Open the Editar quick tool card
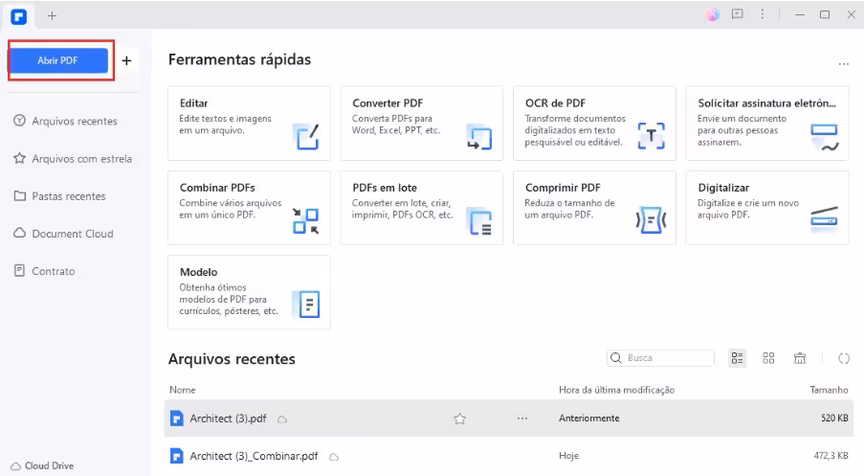Viewport: 864px width, 476px height. (x=248, y=123)
